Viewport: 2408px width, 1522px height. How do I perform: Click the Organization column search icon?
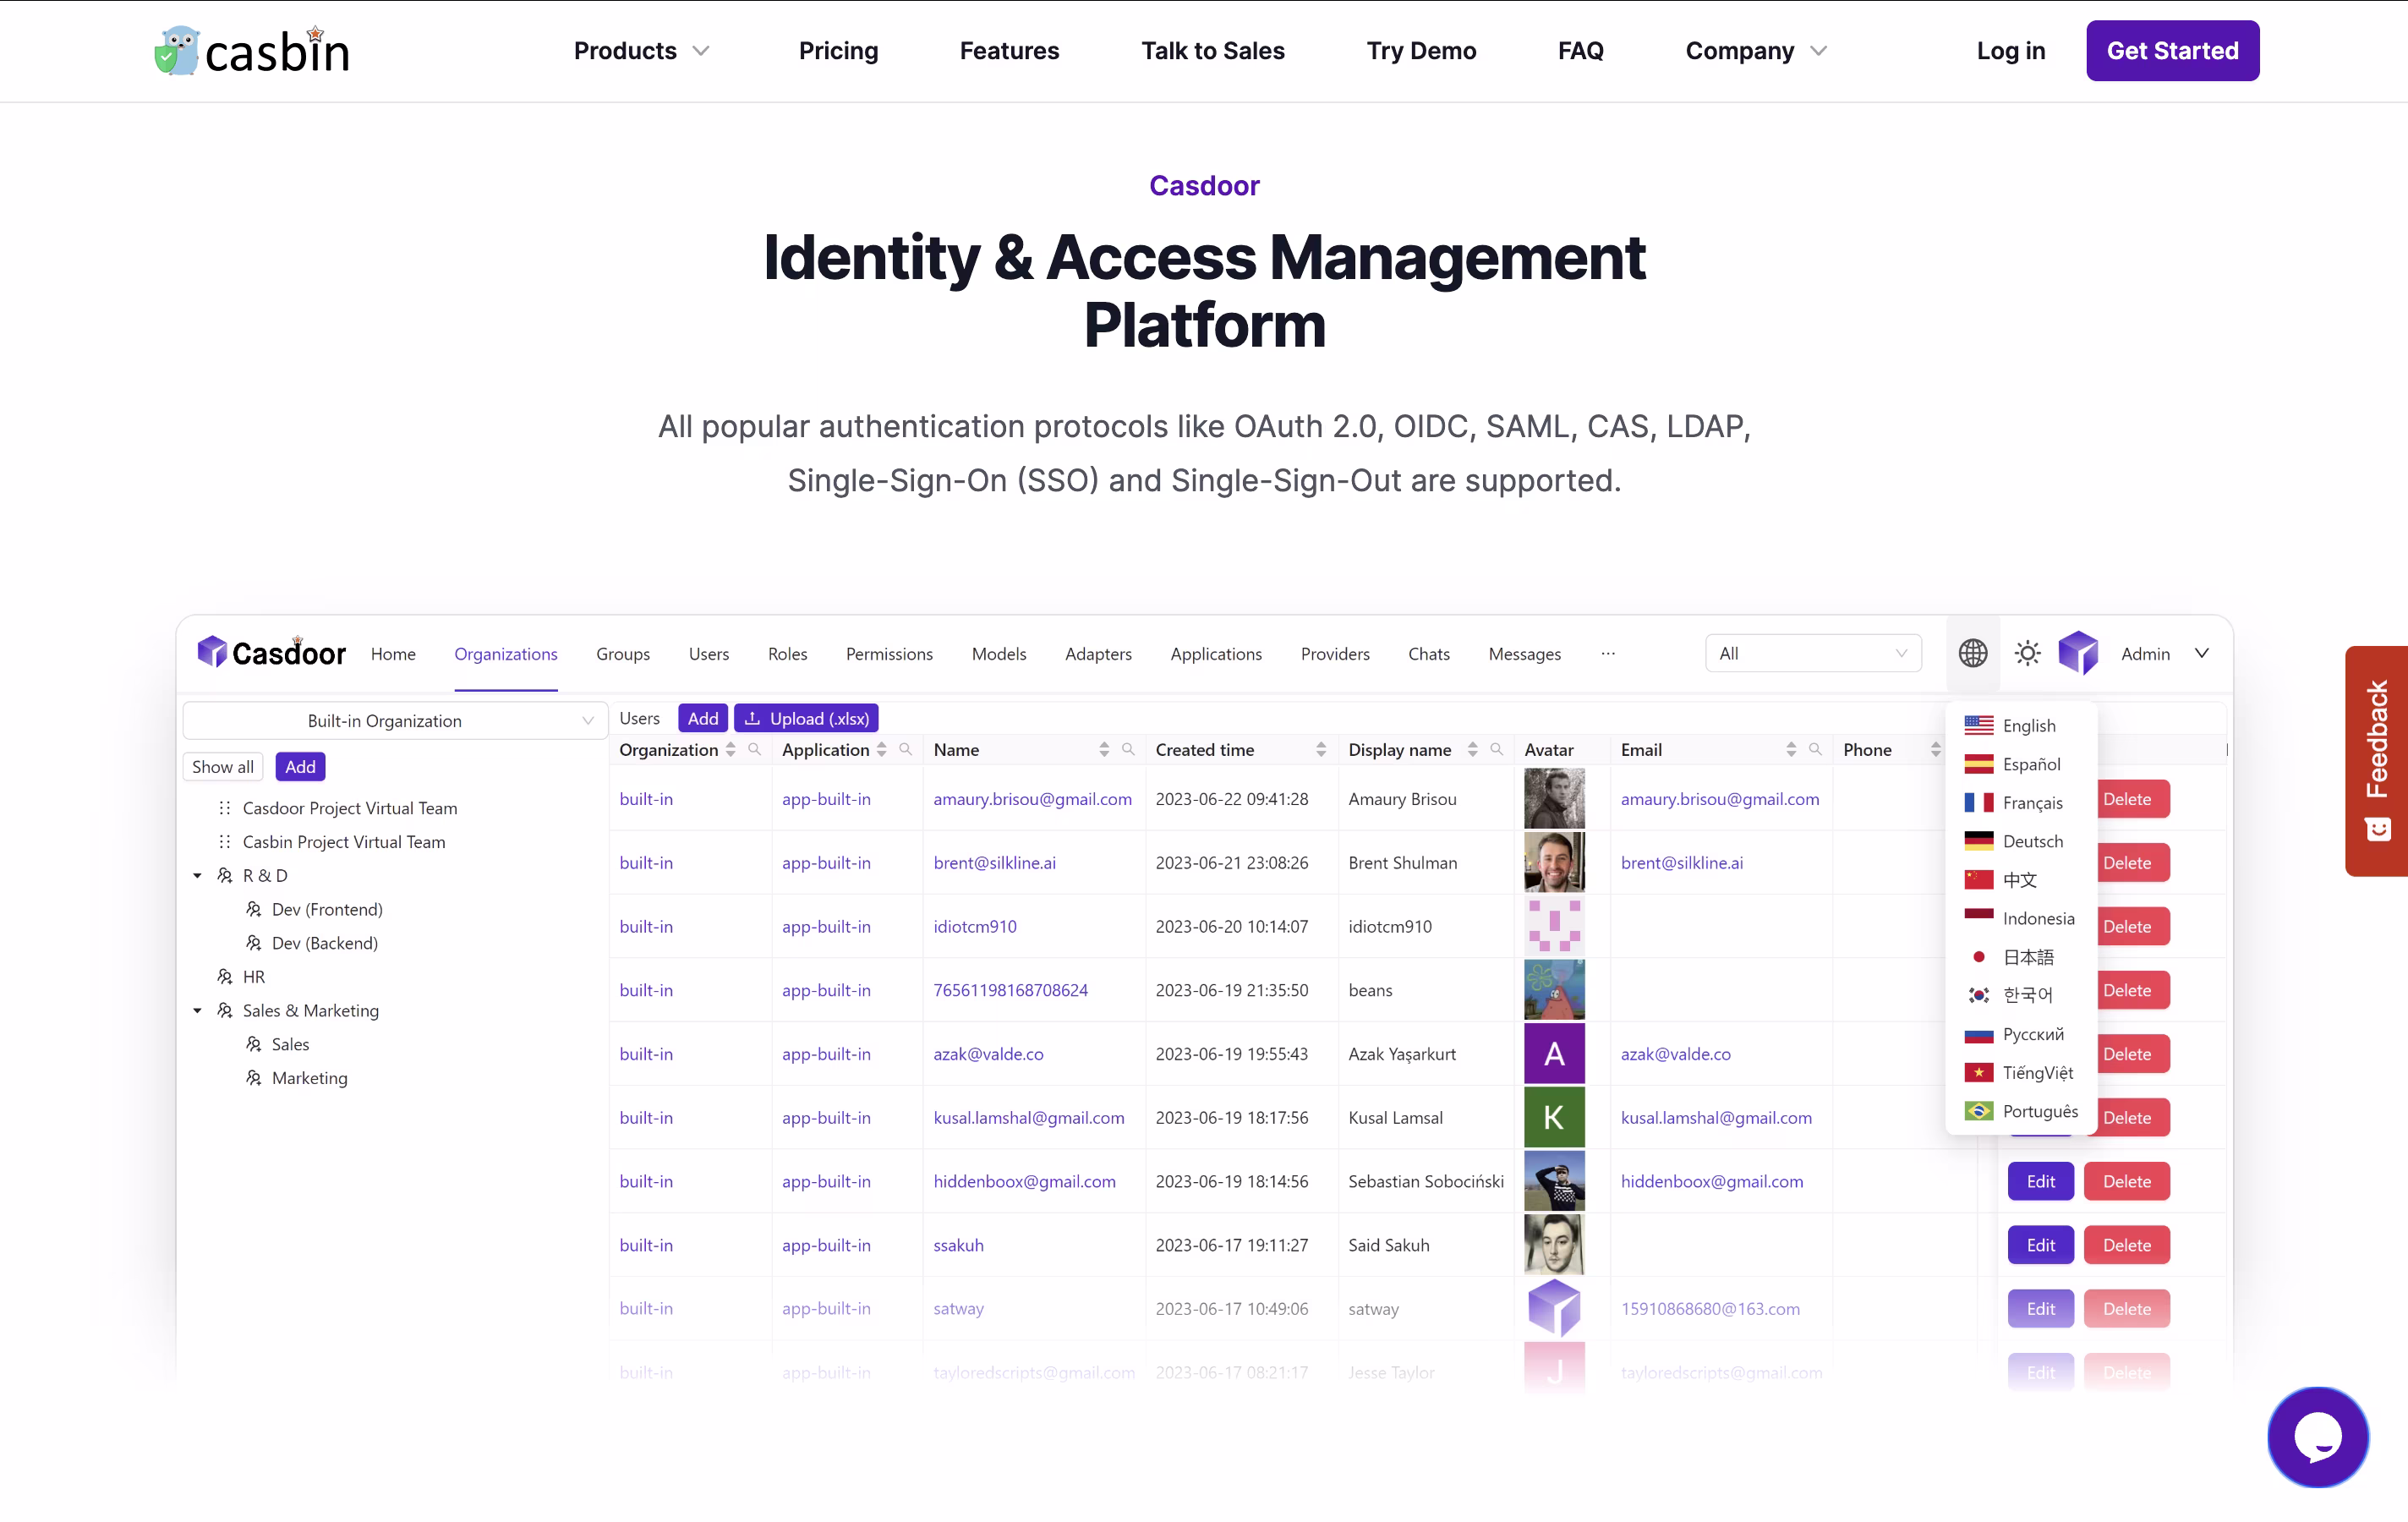coord(755,749)
